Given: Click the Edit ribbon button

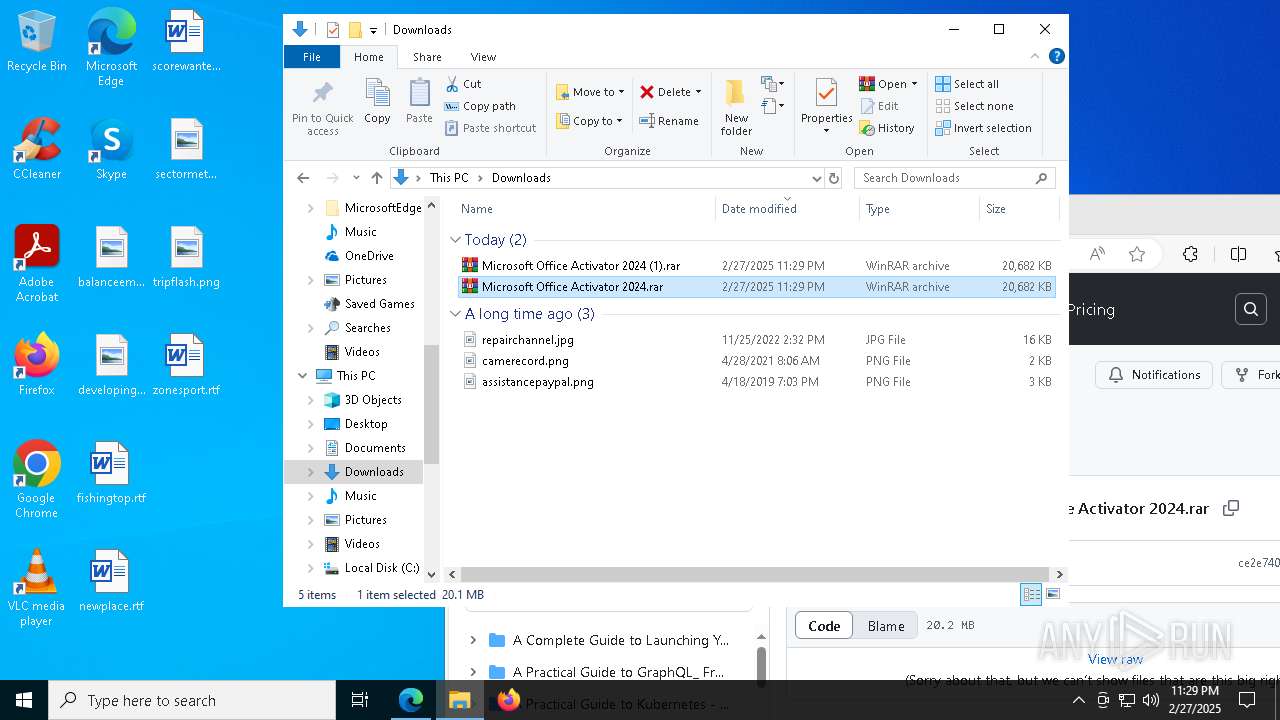Looking at the screenshot, I should (x=879, y=106).
